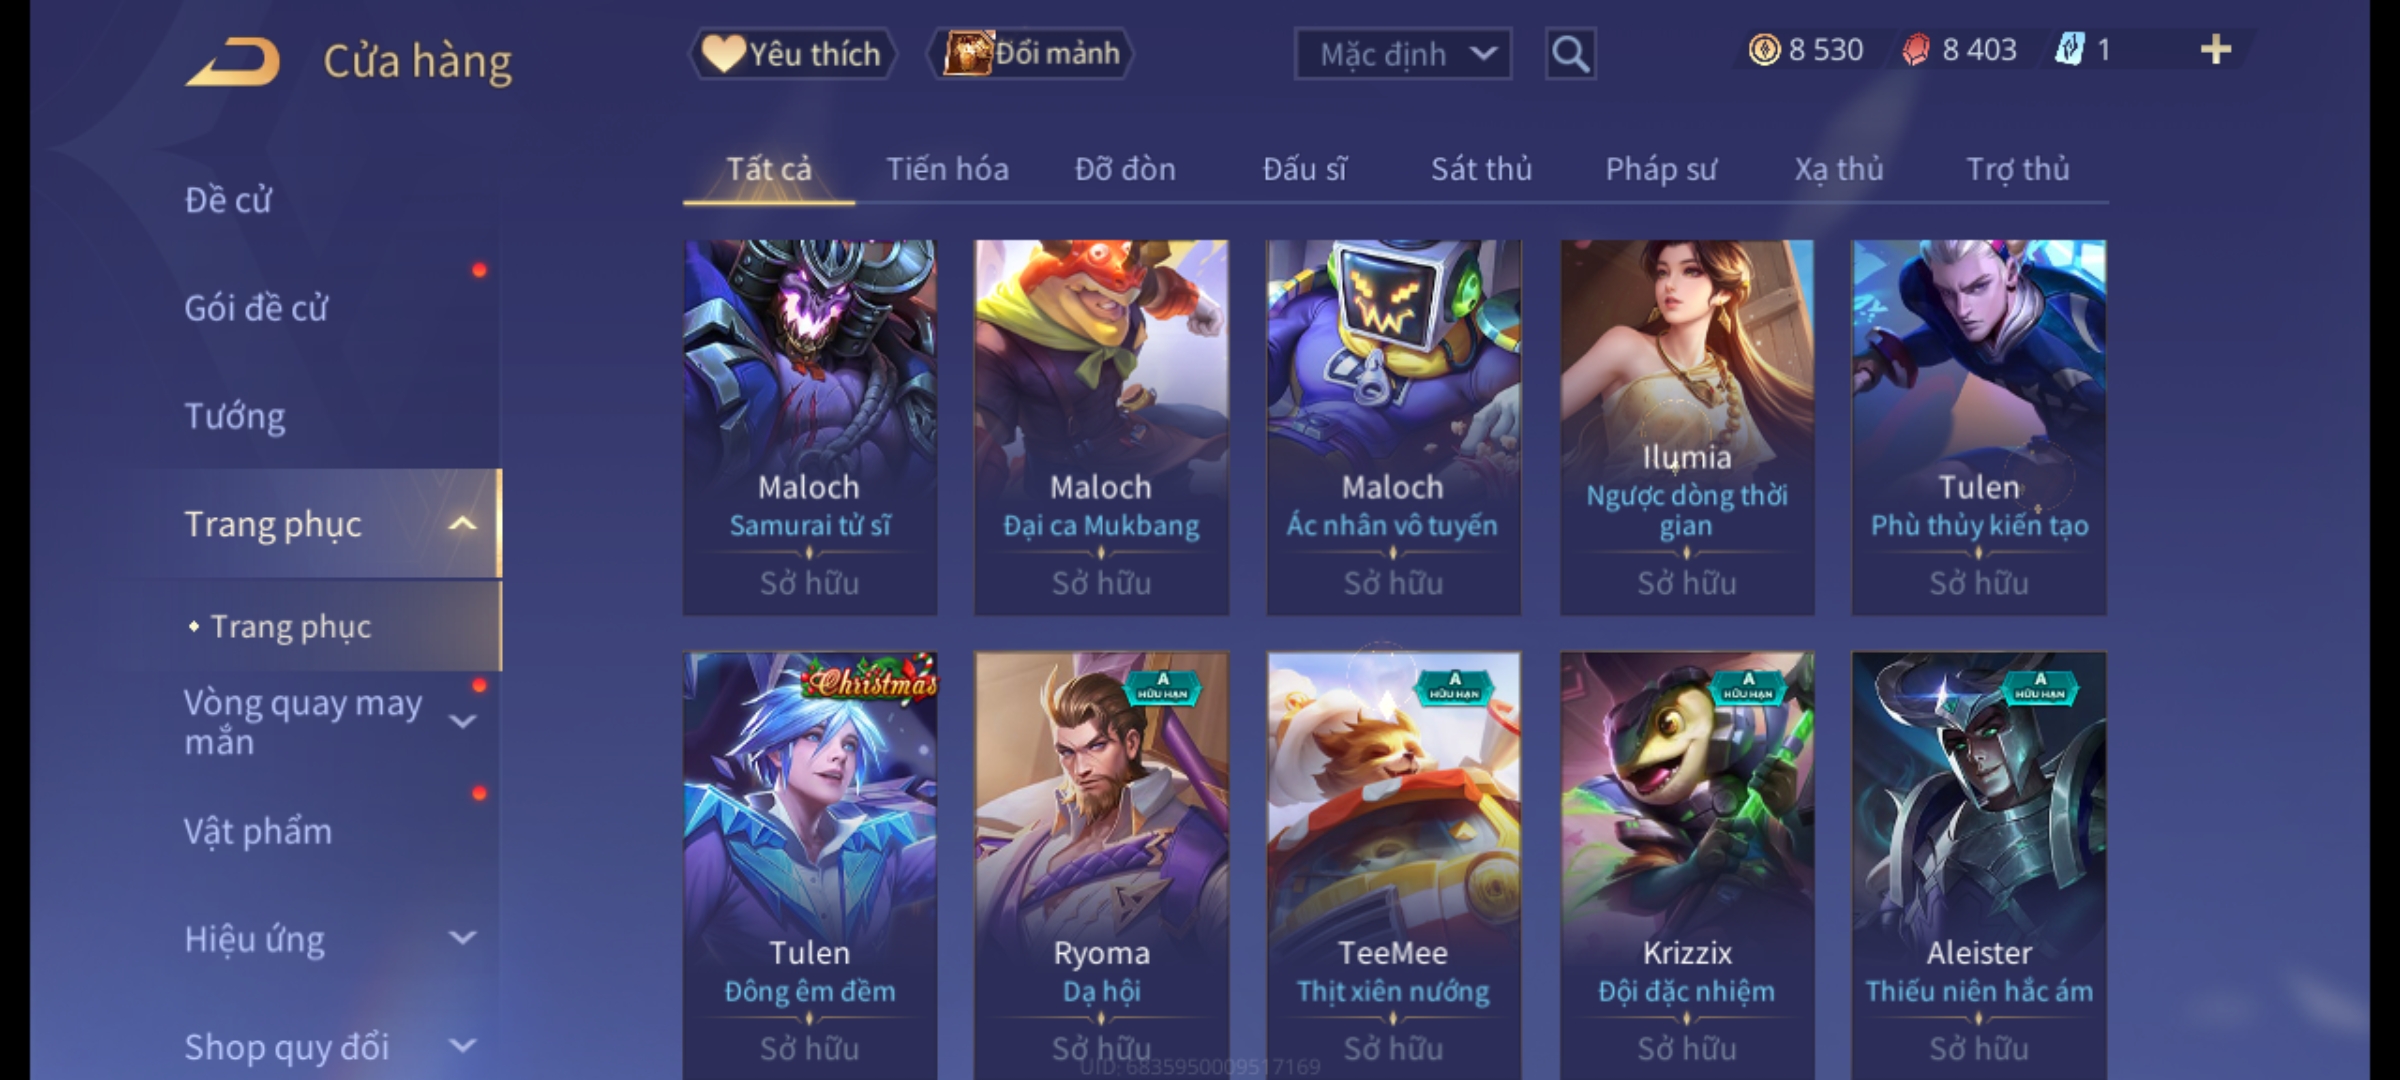Tap the red ruby currency icon

(1915, 50)
